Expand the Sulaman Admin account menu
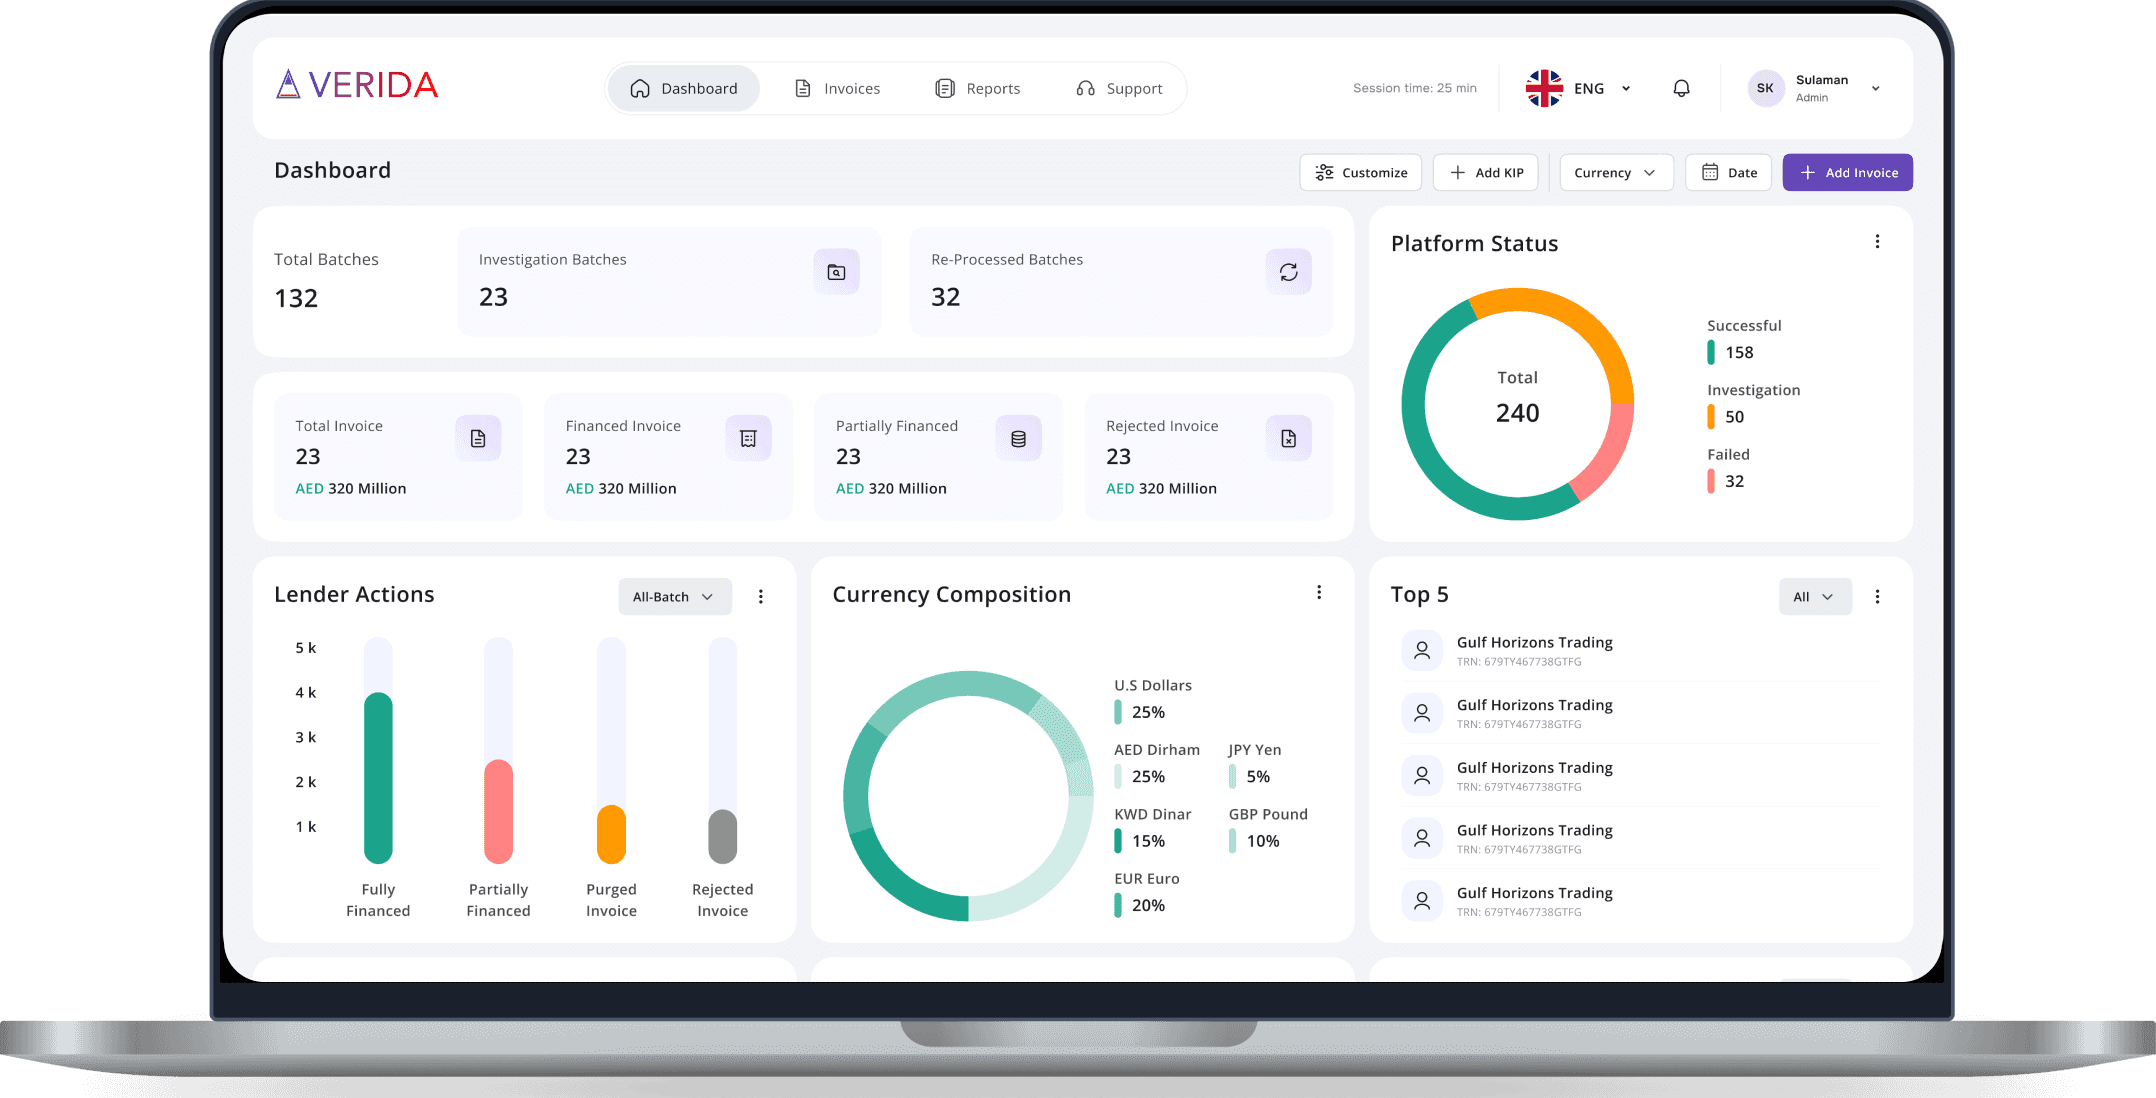Viewport: 2156px width, 1098px height. click(x=1876, y=89)
